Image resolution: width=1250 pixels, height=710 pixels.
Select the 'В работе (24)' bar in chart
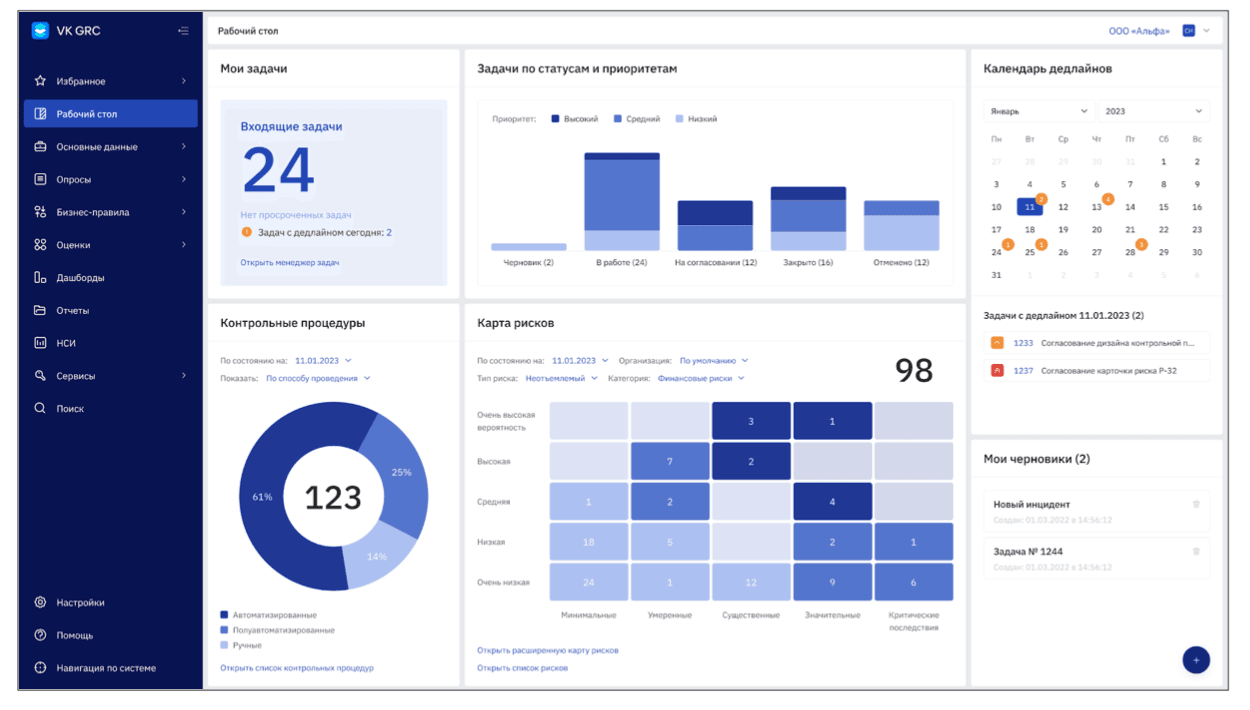[x=621, y=200]
